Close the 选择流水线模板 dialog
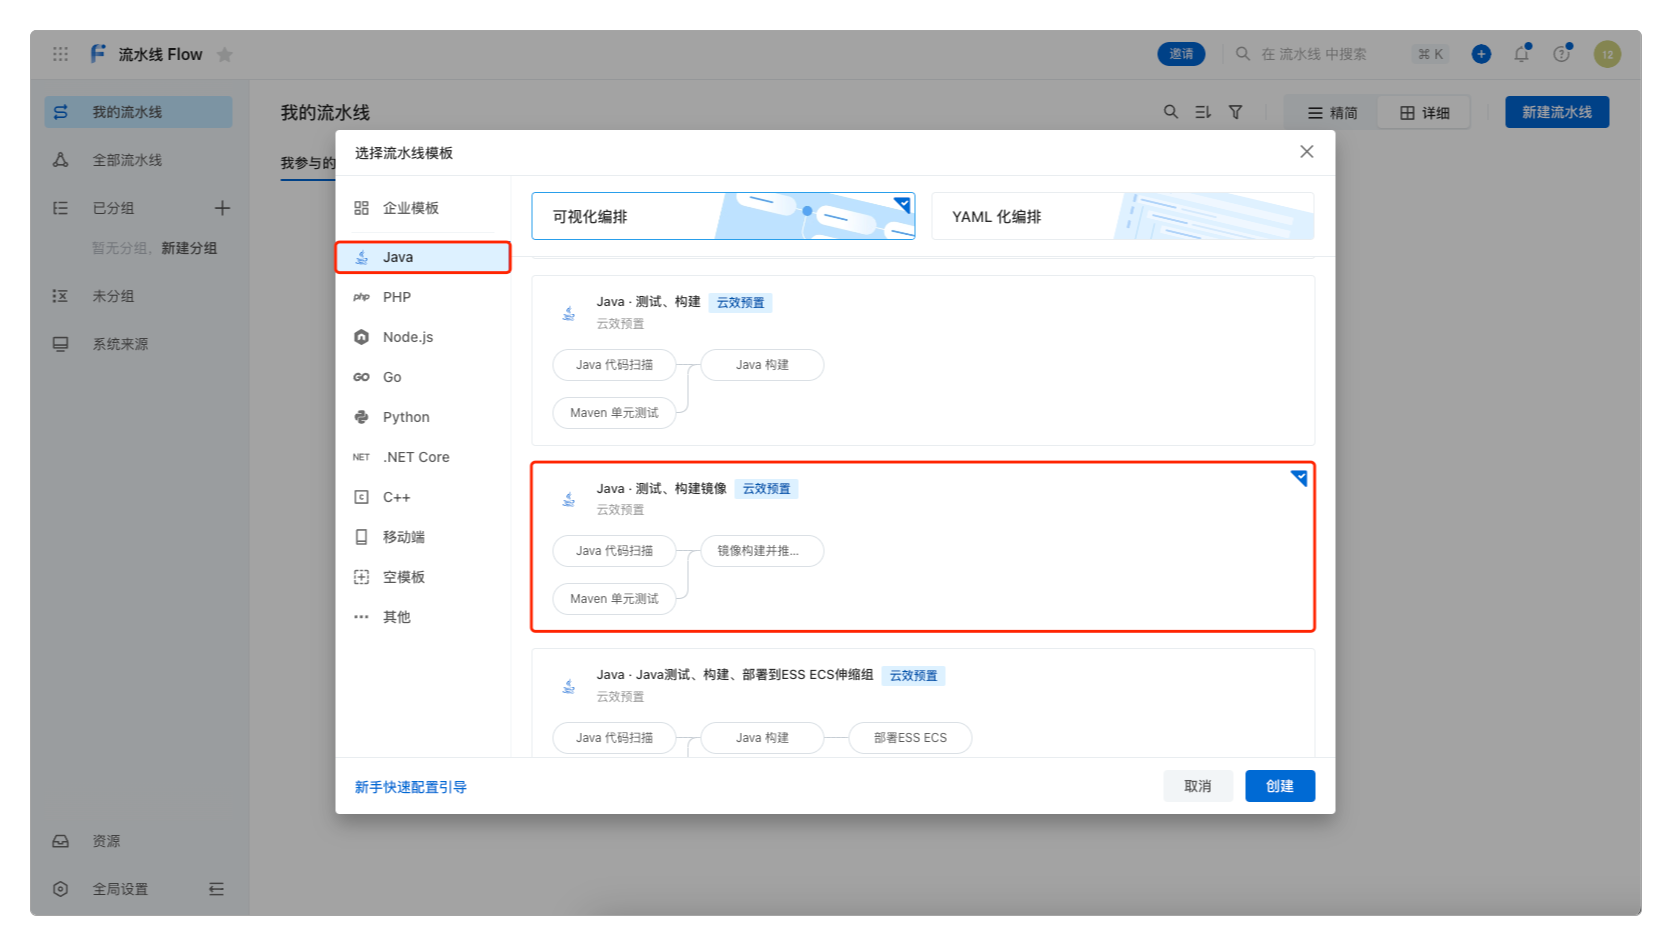 point(1307,152)
